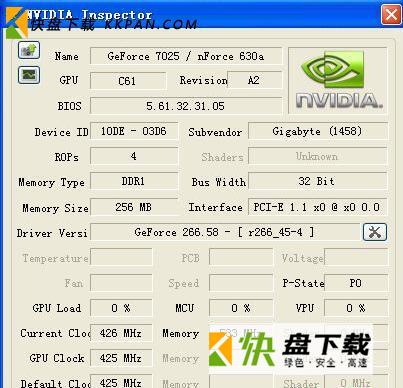This screenshot has height=388, width=403.
Task: Click the MCU label
Action: click(x=185, y=308)
